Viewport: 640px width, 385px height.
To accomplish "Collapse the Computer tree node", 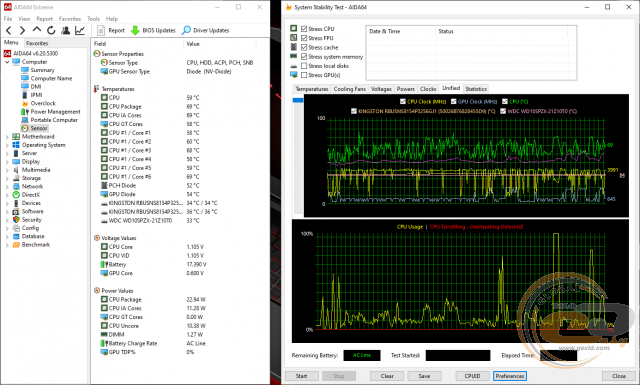I will (x=7, y=62).
